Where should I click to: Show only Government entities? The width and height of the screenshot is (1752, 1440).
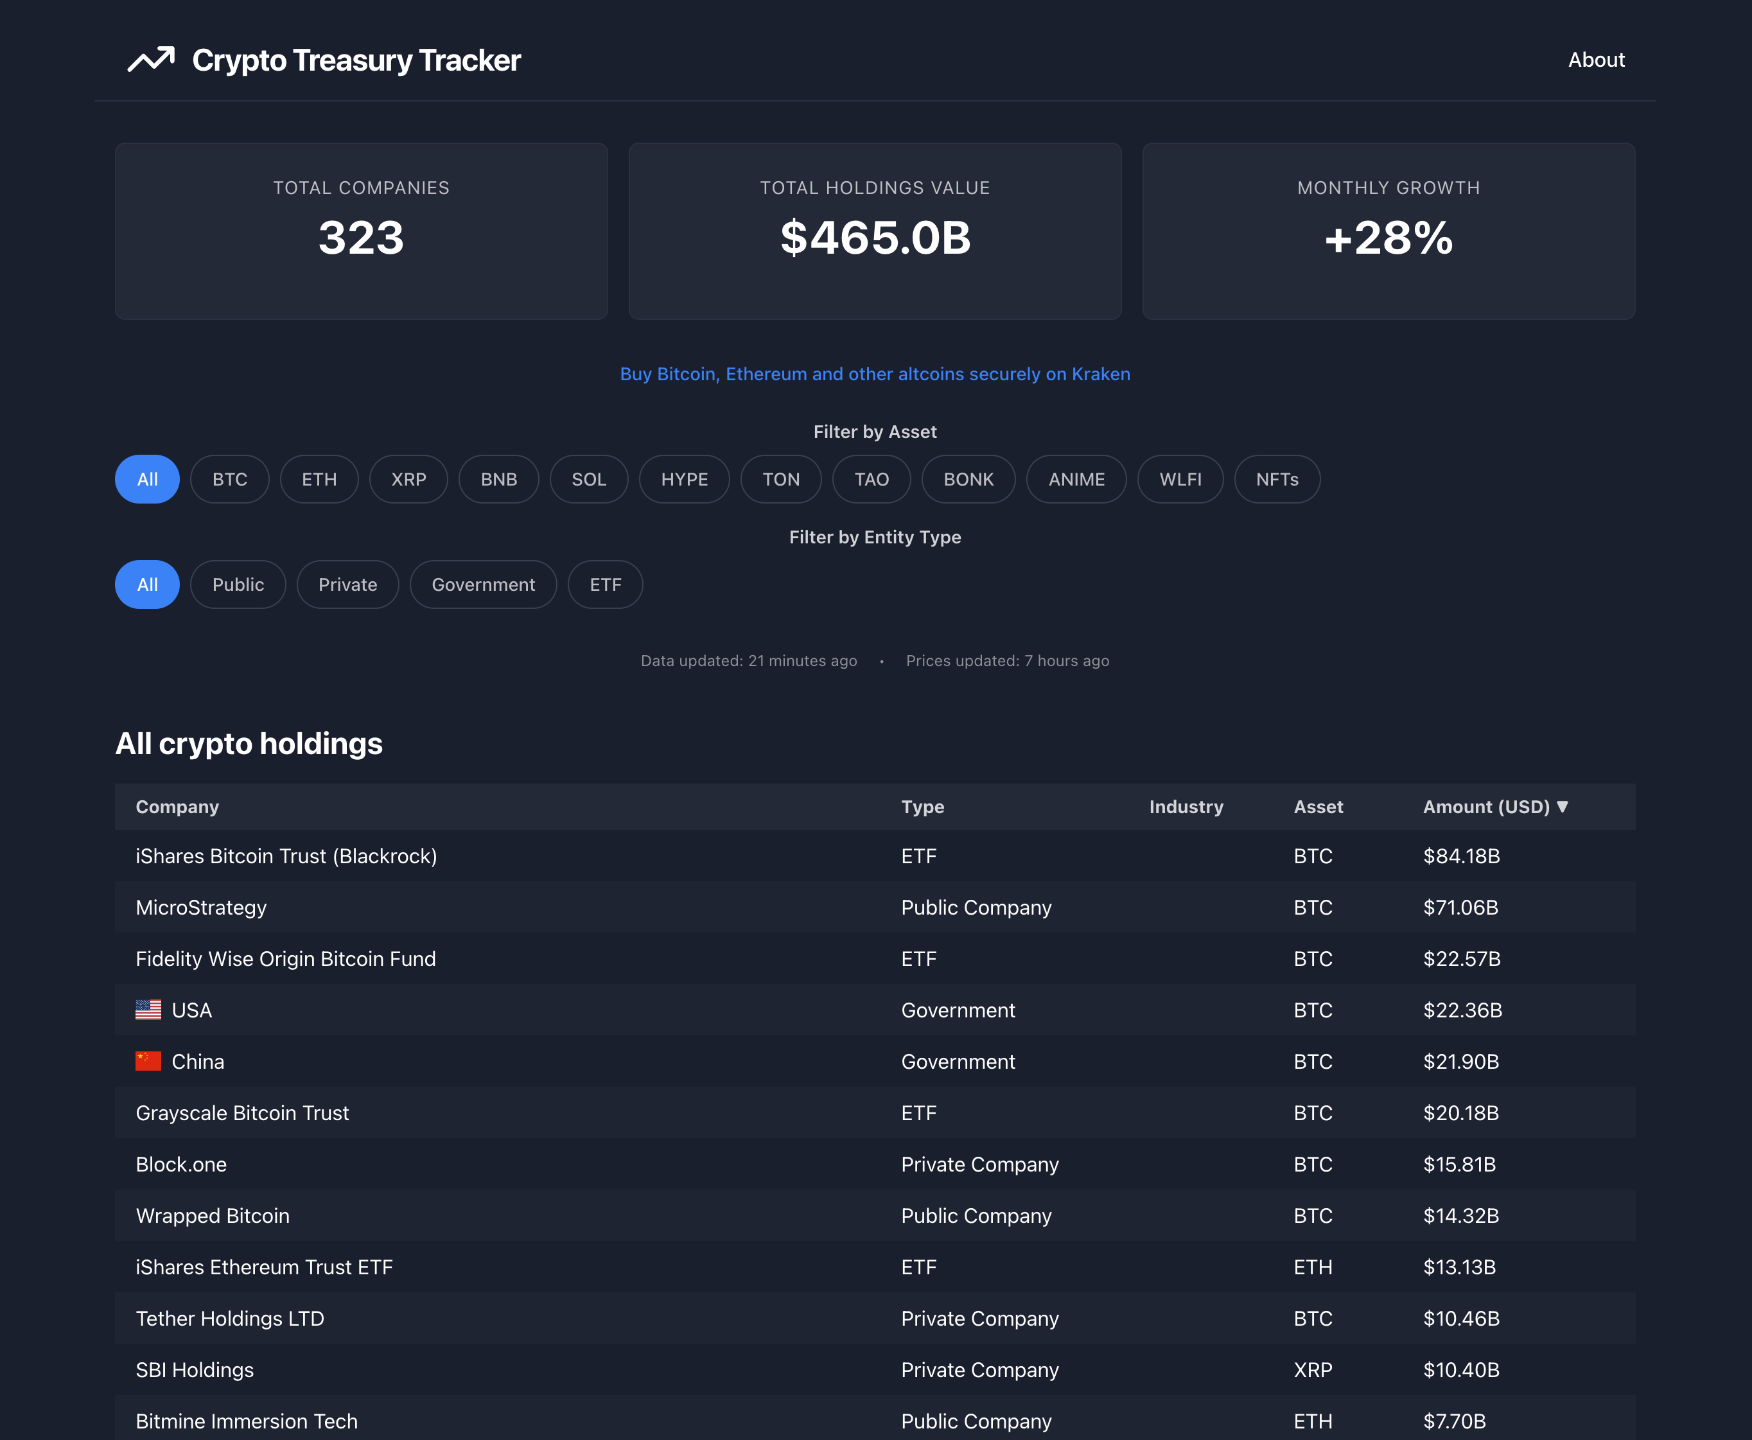click(483, 584)
